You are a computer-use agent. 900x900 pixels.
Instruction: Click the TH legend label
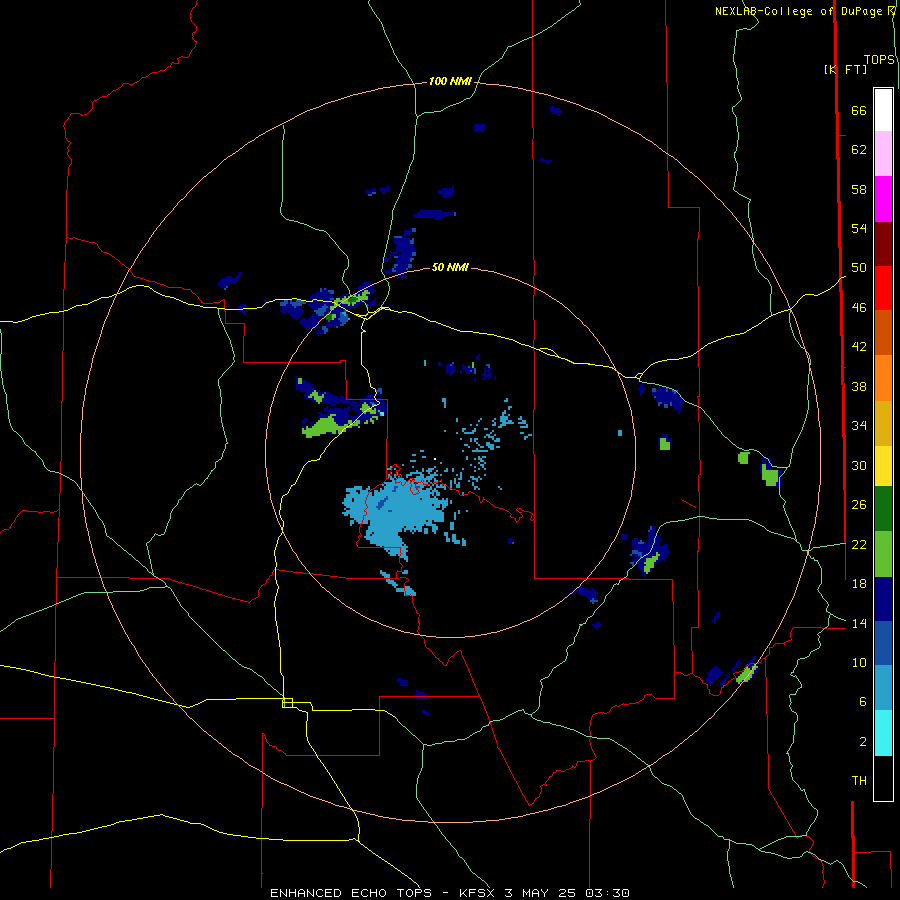859,780
